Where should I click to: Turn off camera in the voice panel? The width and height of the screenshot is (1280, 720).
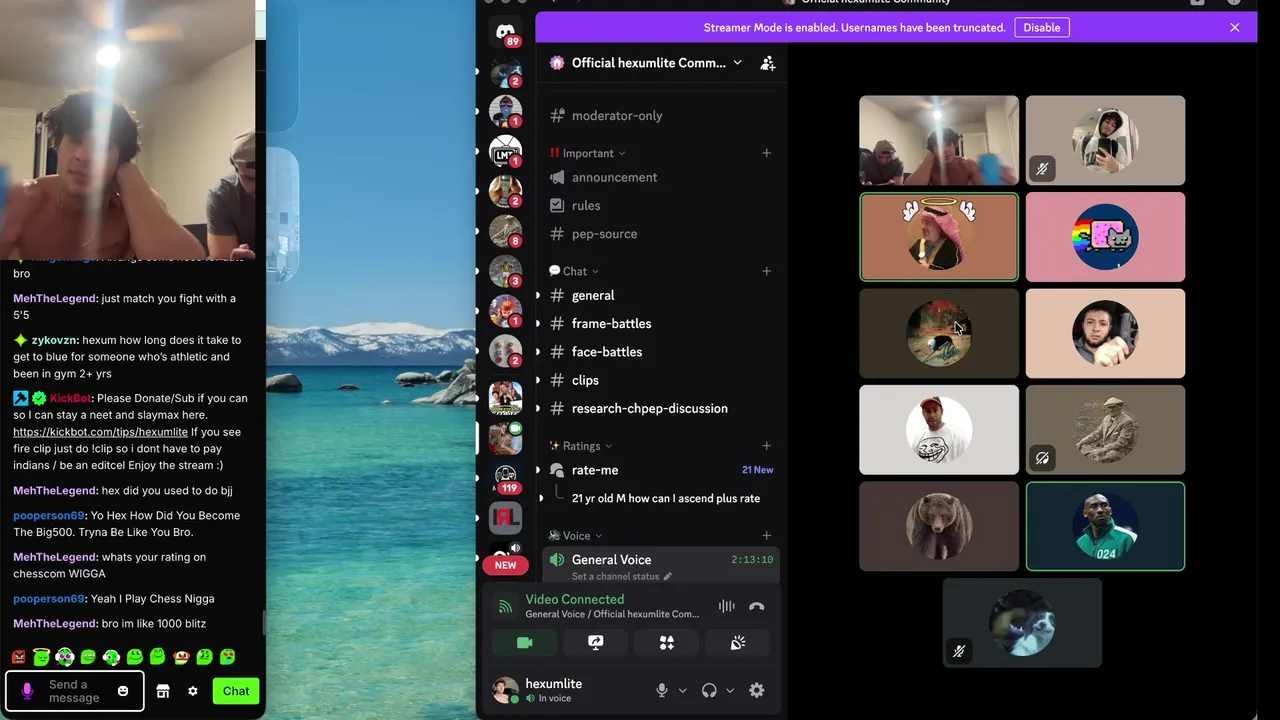tap(525, 643)
